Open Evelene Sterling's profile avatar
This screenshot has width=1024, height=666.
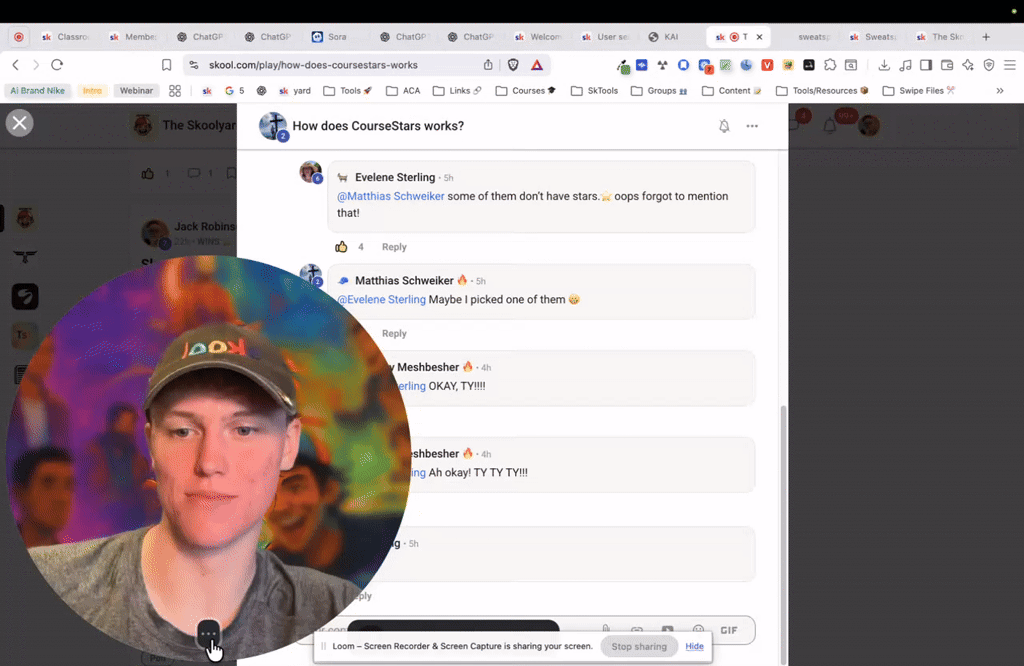coord(311,172)
